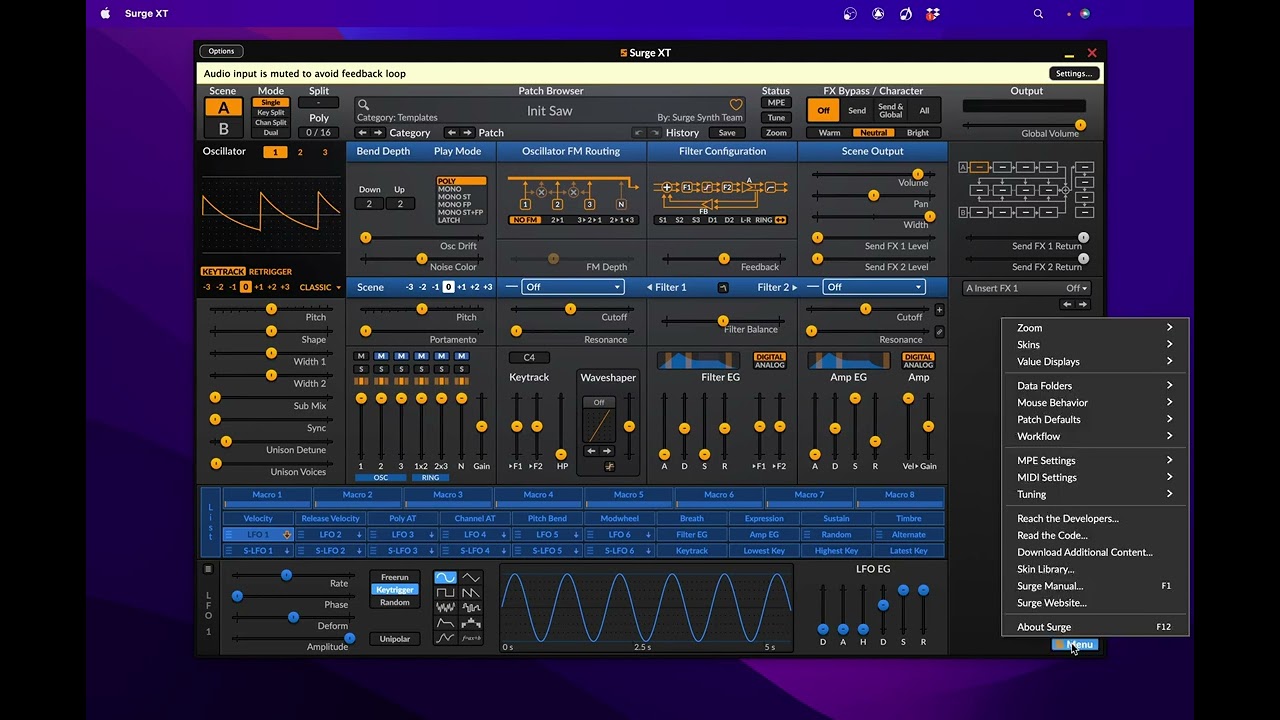
Task: Click the Macro 1 modulation source
Action: click(267, 495)
